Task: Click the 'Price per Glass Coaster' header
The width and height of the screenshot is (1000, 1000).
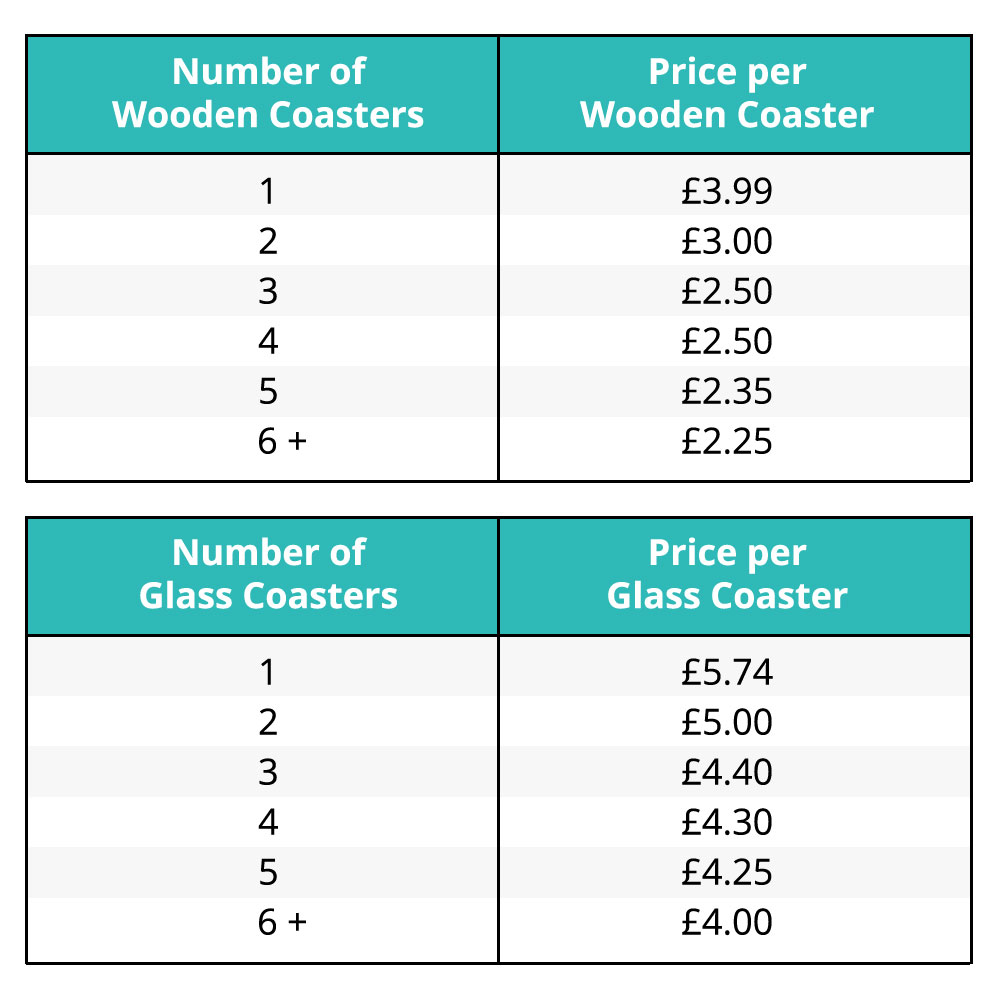Action: pyautogui.click(x=727, y=574)
